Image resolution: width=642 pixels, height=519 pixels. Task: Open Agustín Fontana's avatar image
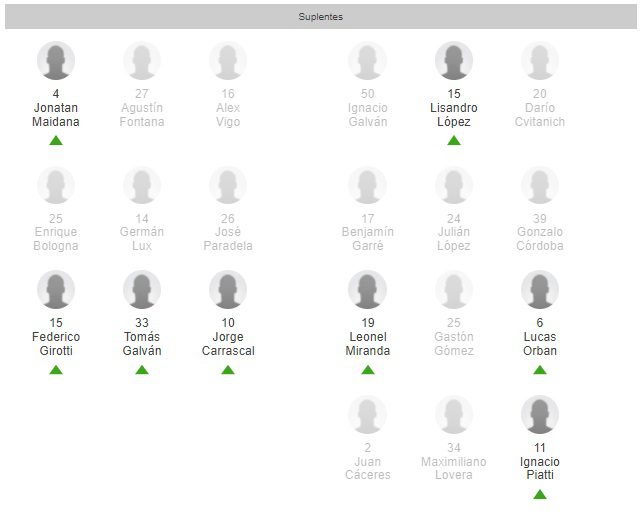click(142, 61)
